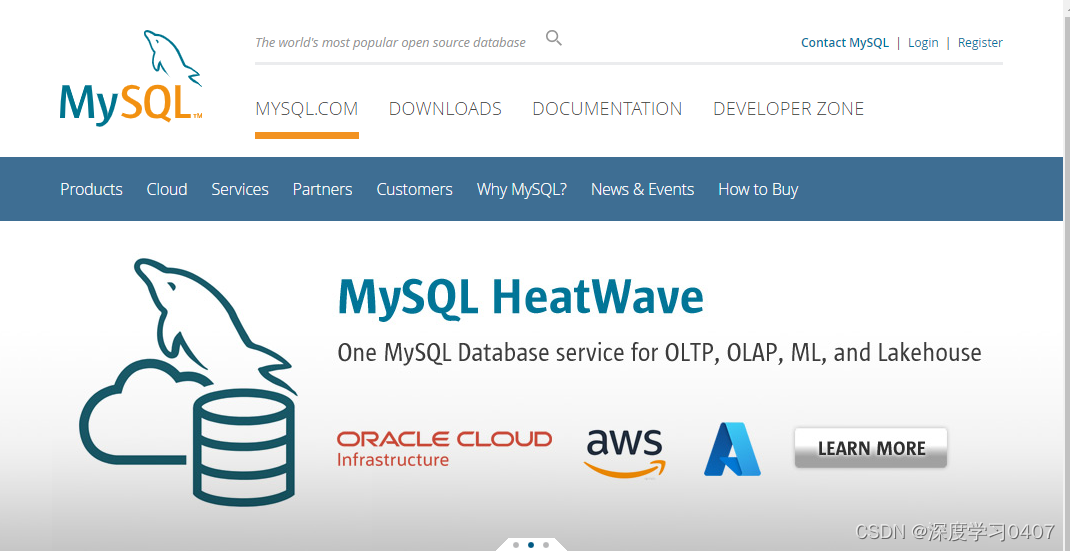Click the MySQL dolphin logo
Viewport: 1070px width, 551px height.
coord(131,78)
